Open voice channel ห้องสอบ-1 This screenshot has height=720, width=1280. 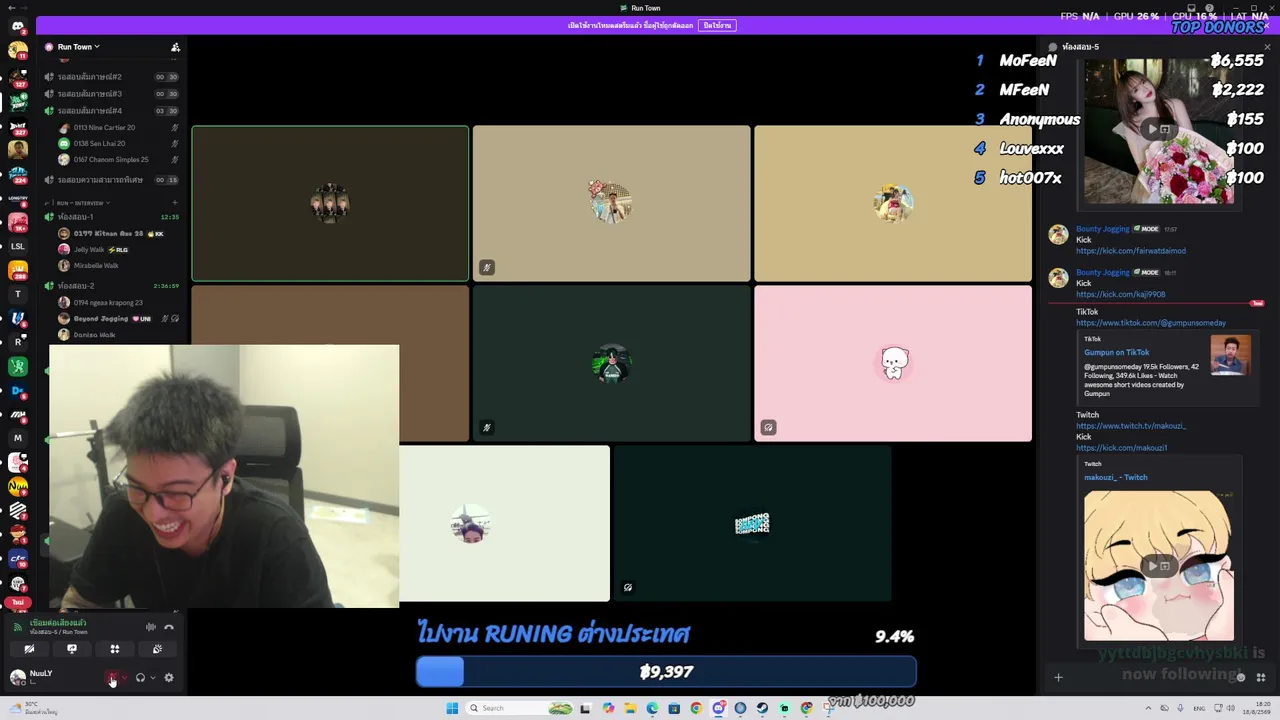112,216
